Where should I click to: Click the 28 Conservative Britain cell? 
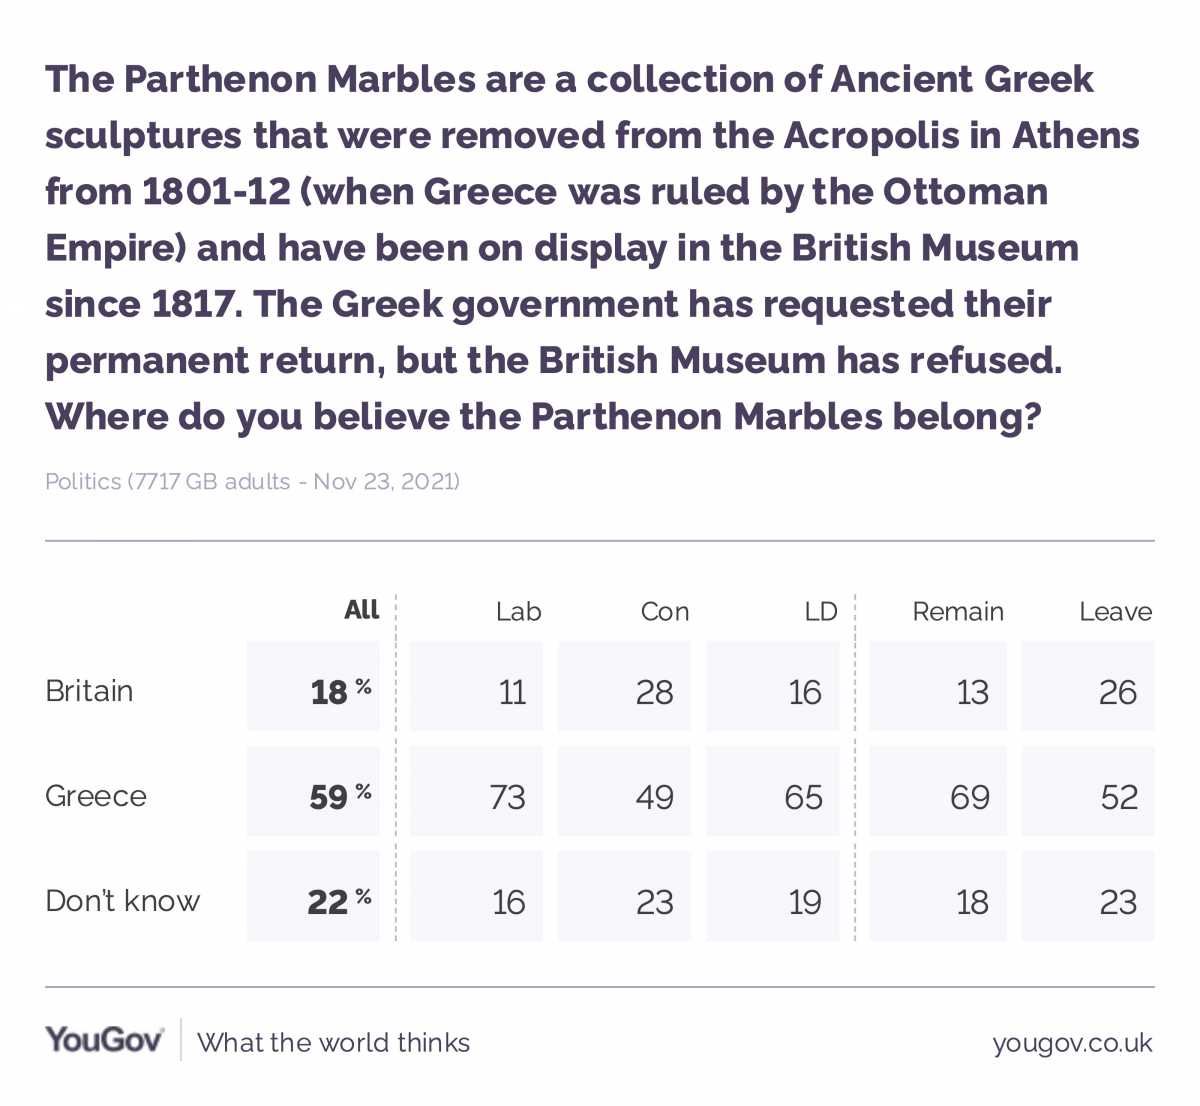point(624,686)
